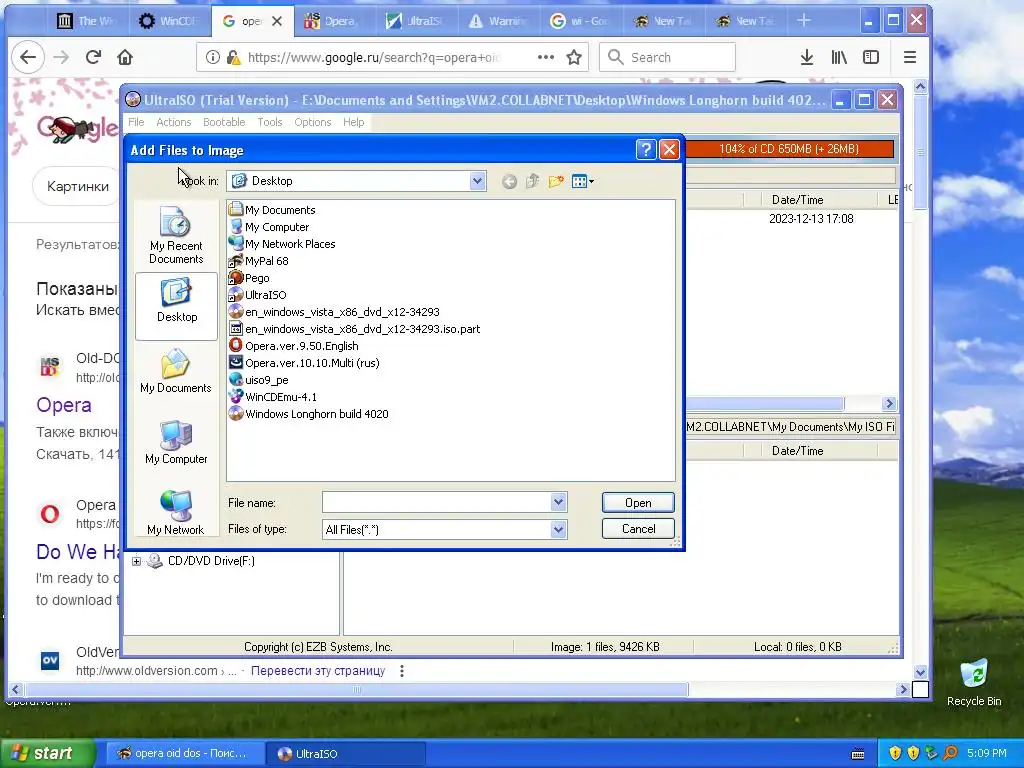Open UltraISO File menu
The height and width of the screenshot is (768, 1024).
pos(136,122)
